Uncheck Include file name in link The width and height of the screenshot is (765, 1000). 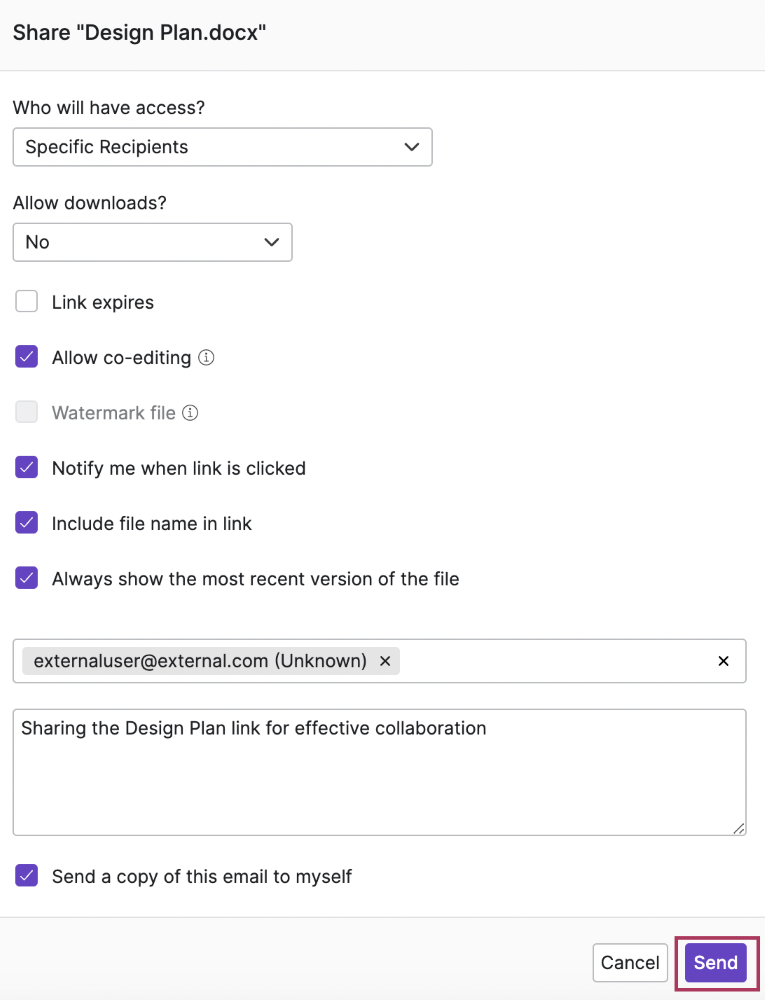click(27, 523)
